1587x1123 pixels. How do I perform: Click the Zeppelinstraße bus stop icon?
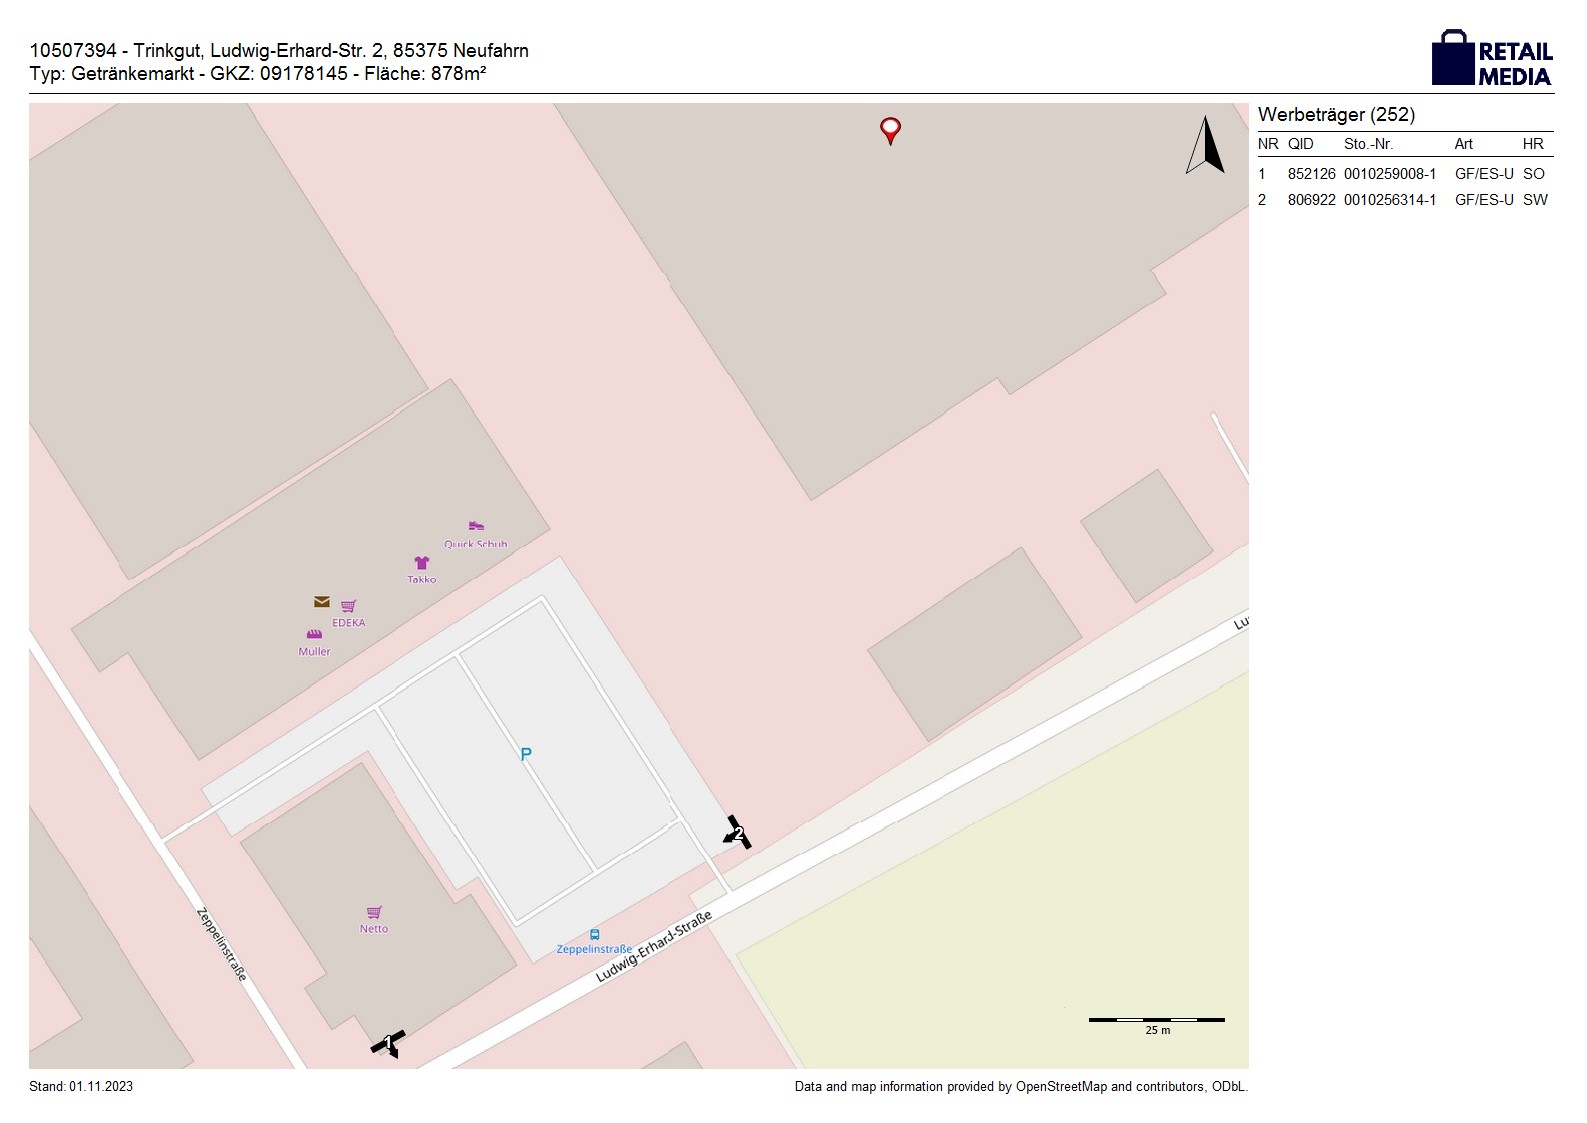coord(595,935)
